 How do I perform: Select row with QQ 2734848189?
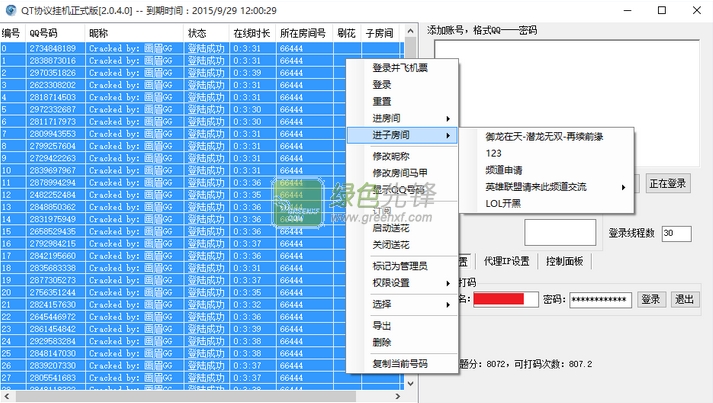click(201, 48)
